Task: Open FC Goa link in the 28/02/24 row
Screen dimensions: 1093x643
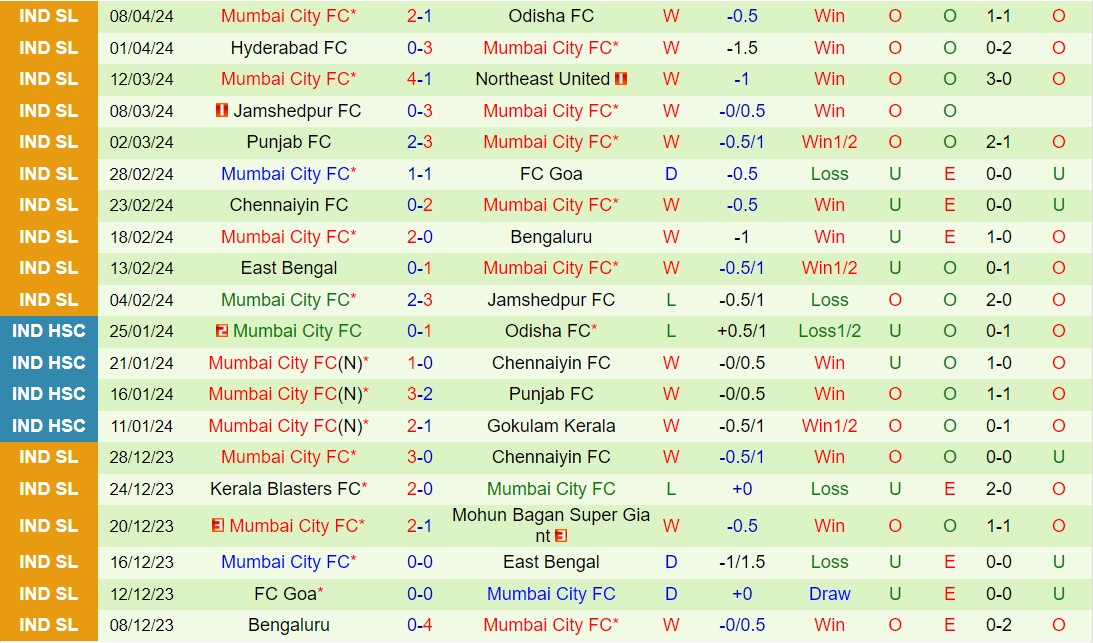Action: (550, 174)
